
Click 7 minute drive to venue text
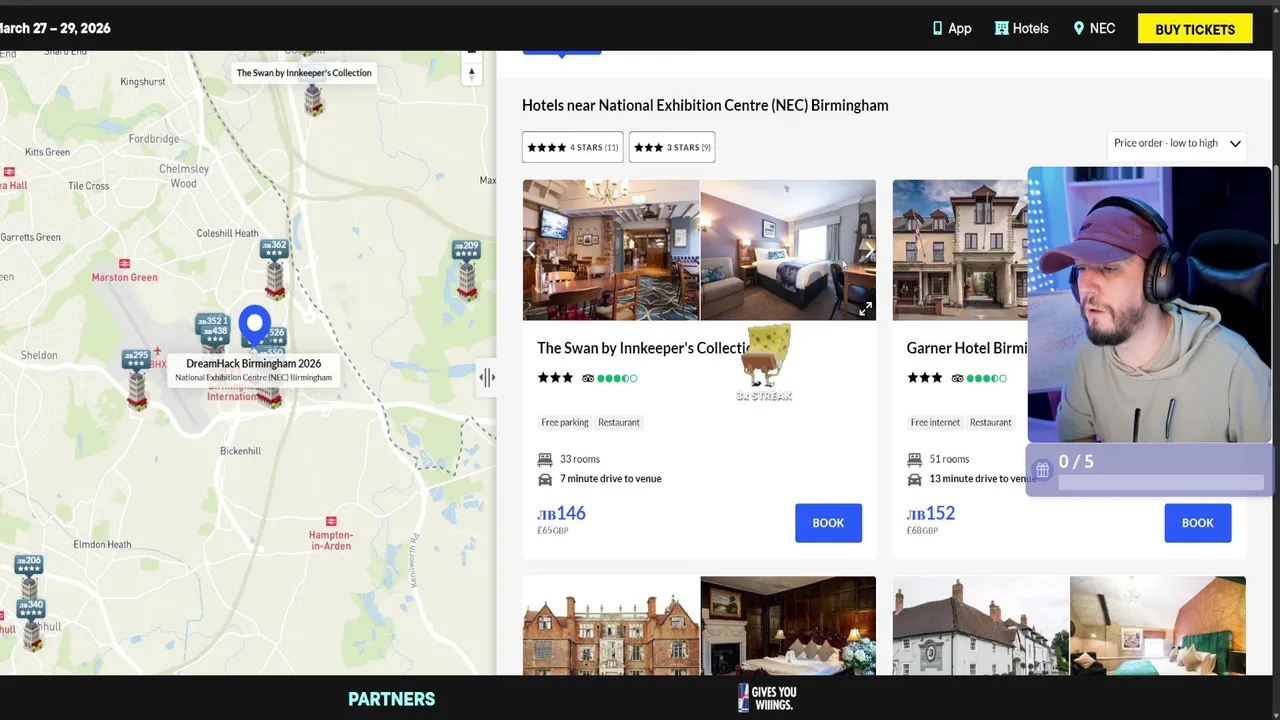(610, 479)
